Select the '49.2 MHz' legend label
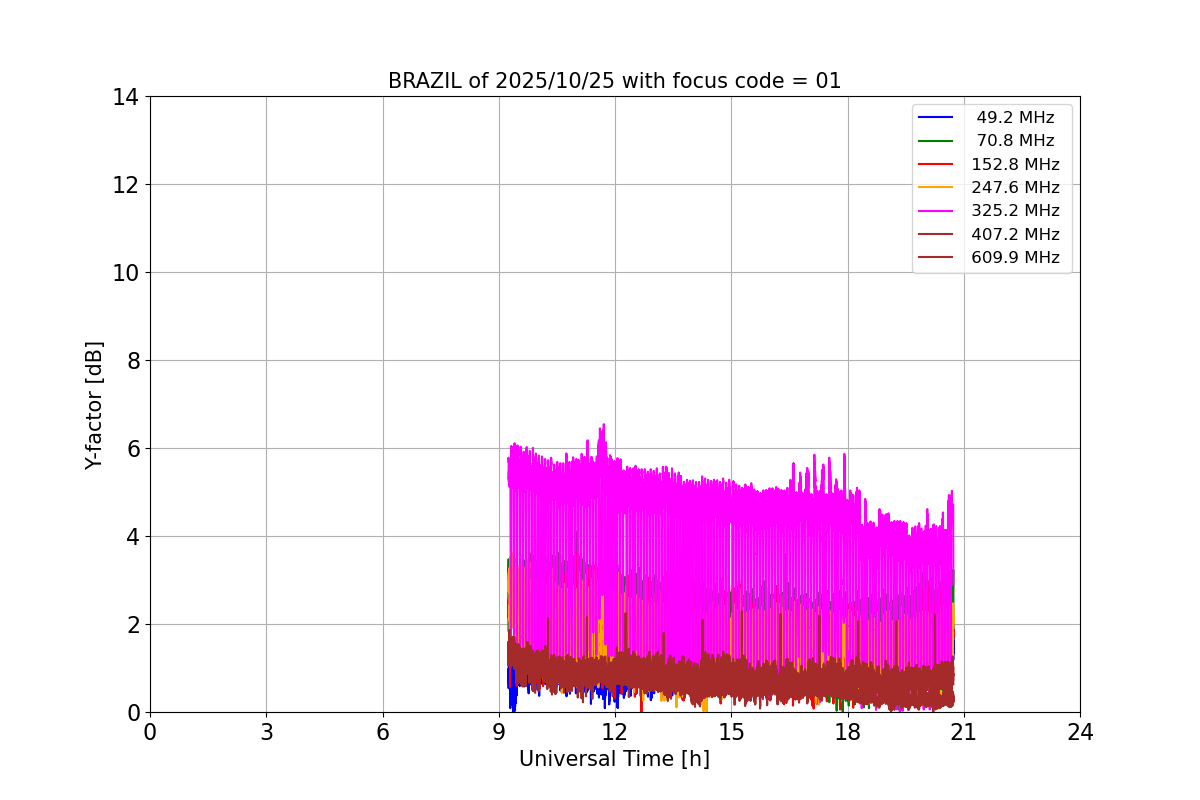The width and height of the screenshot is (1200, 800). click(1015, 118)
